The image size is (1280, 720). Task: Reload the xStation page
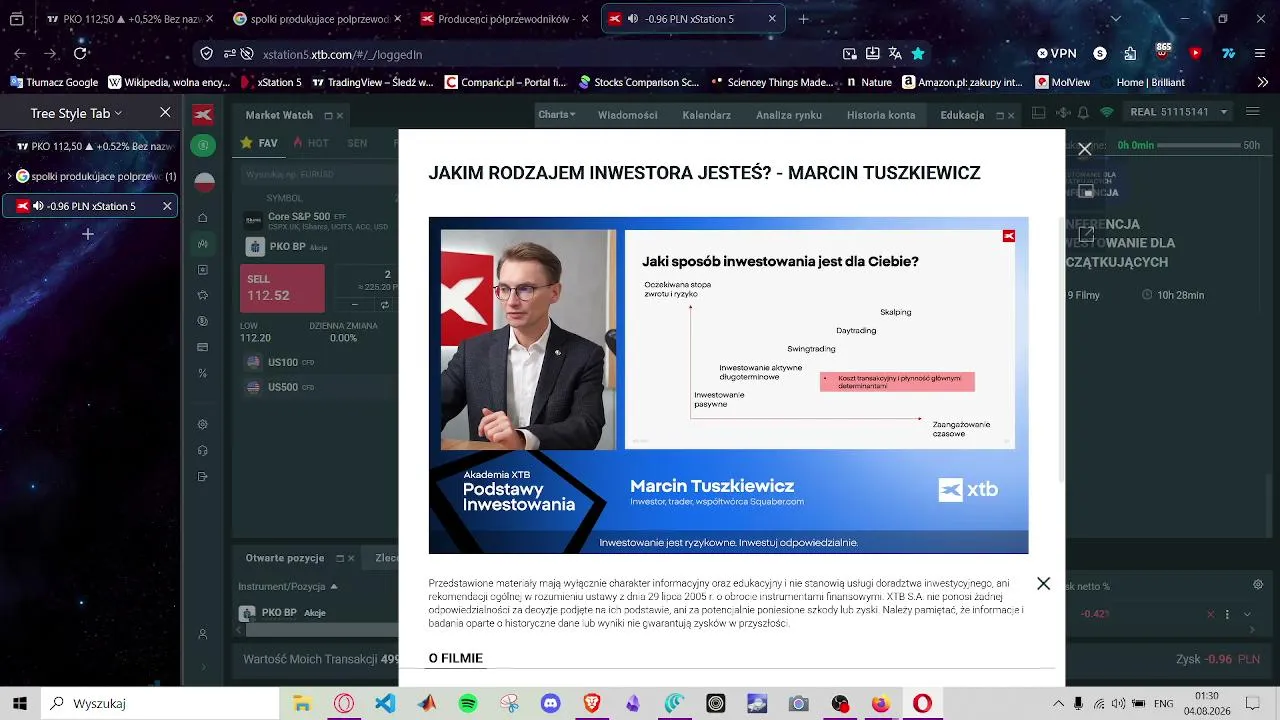pyautogui.click(x=80, y=54)
